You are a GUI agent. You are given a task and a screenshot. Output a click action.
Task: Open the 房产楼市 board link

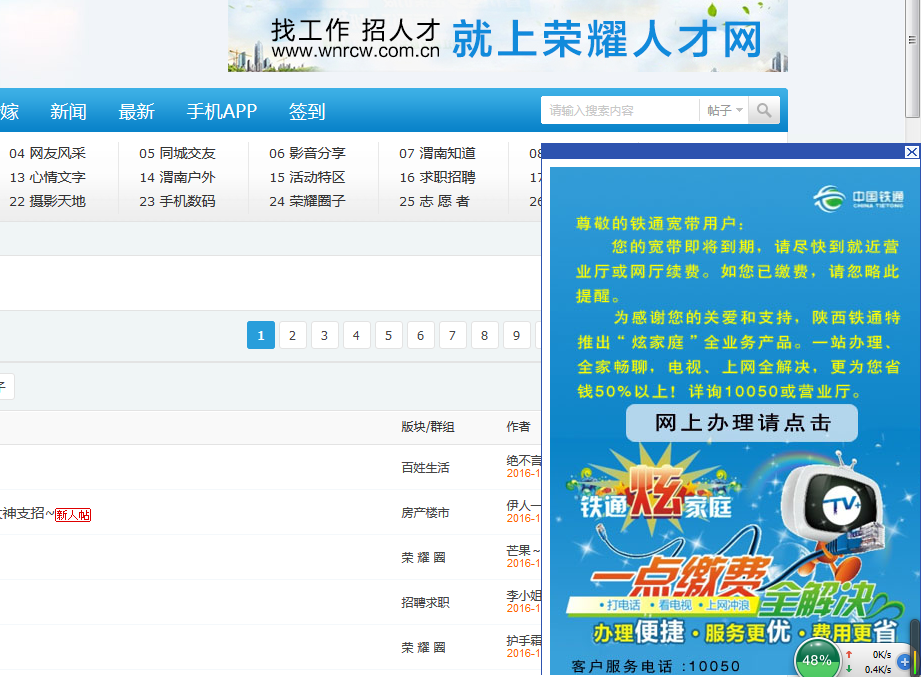click(x=425, y=513)
